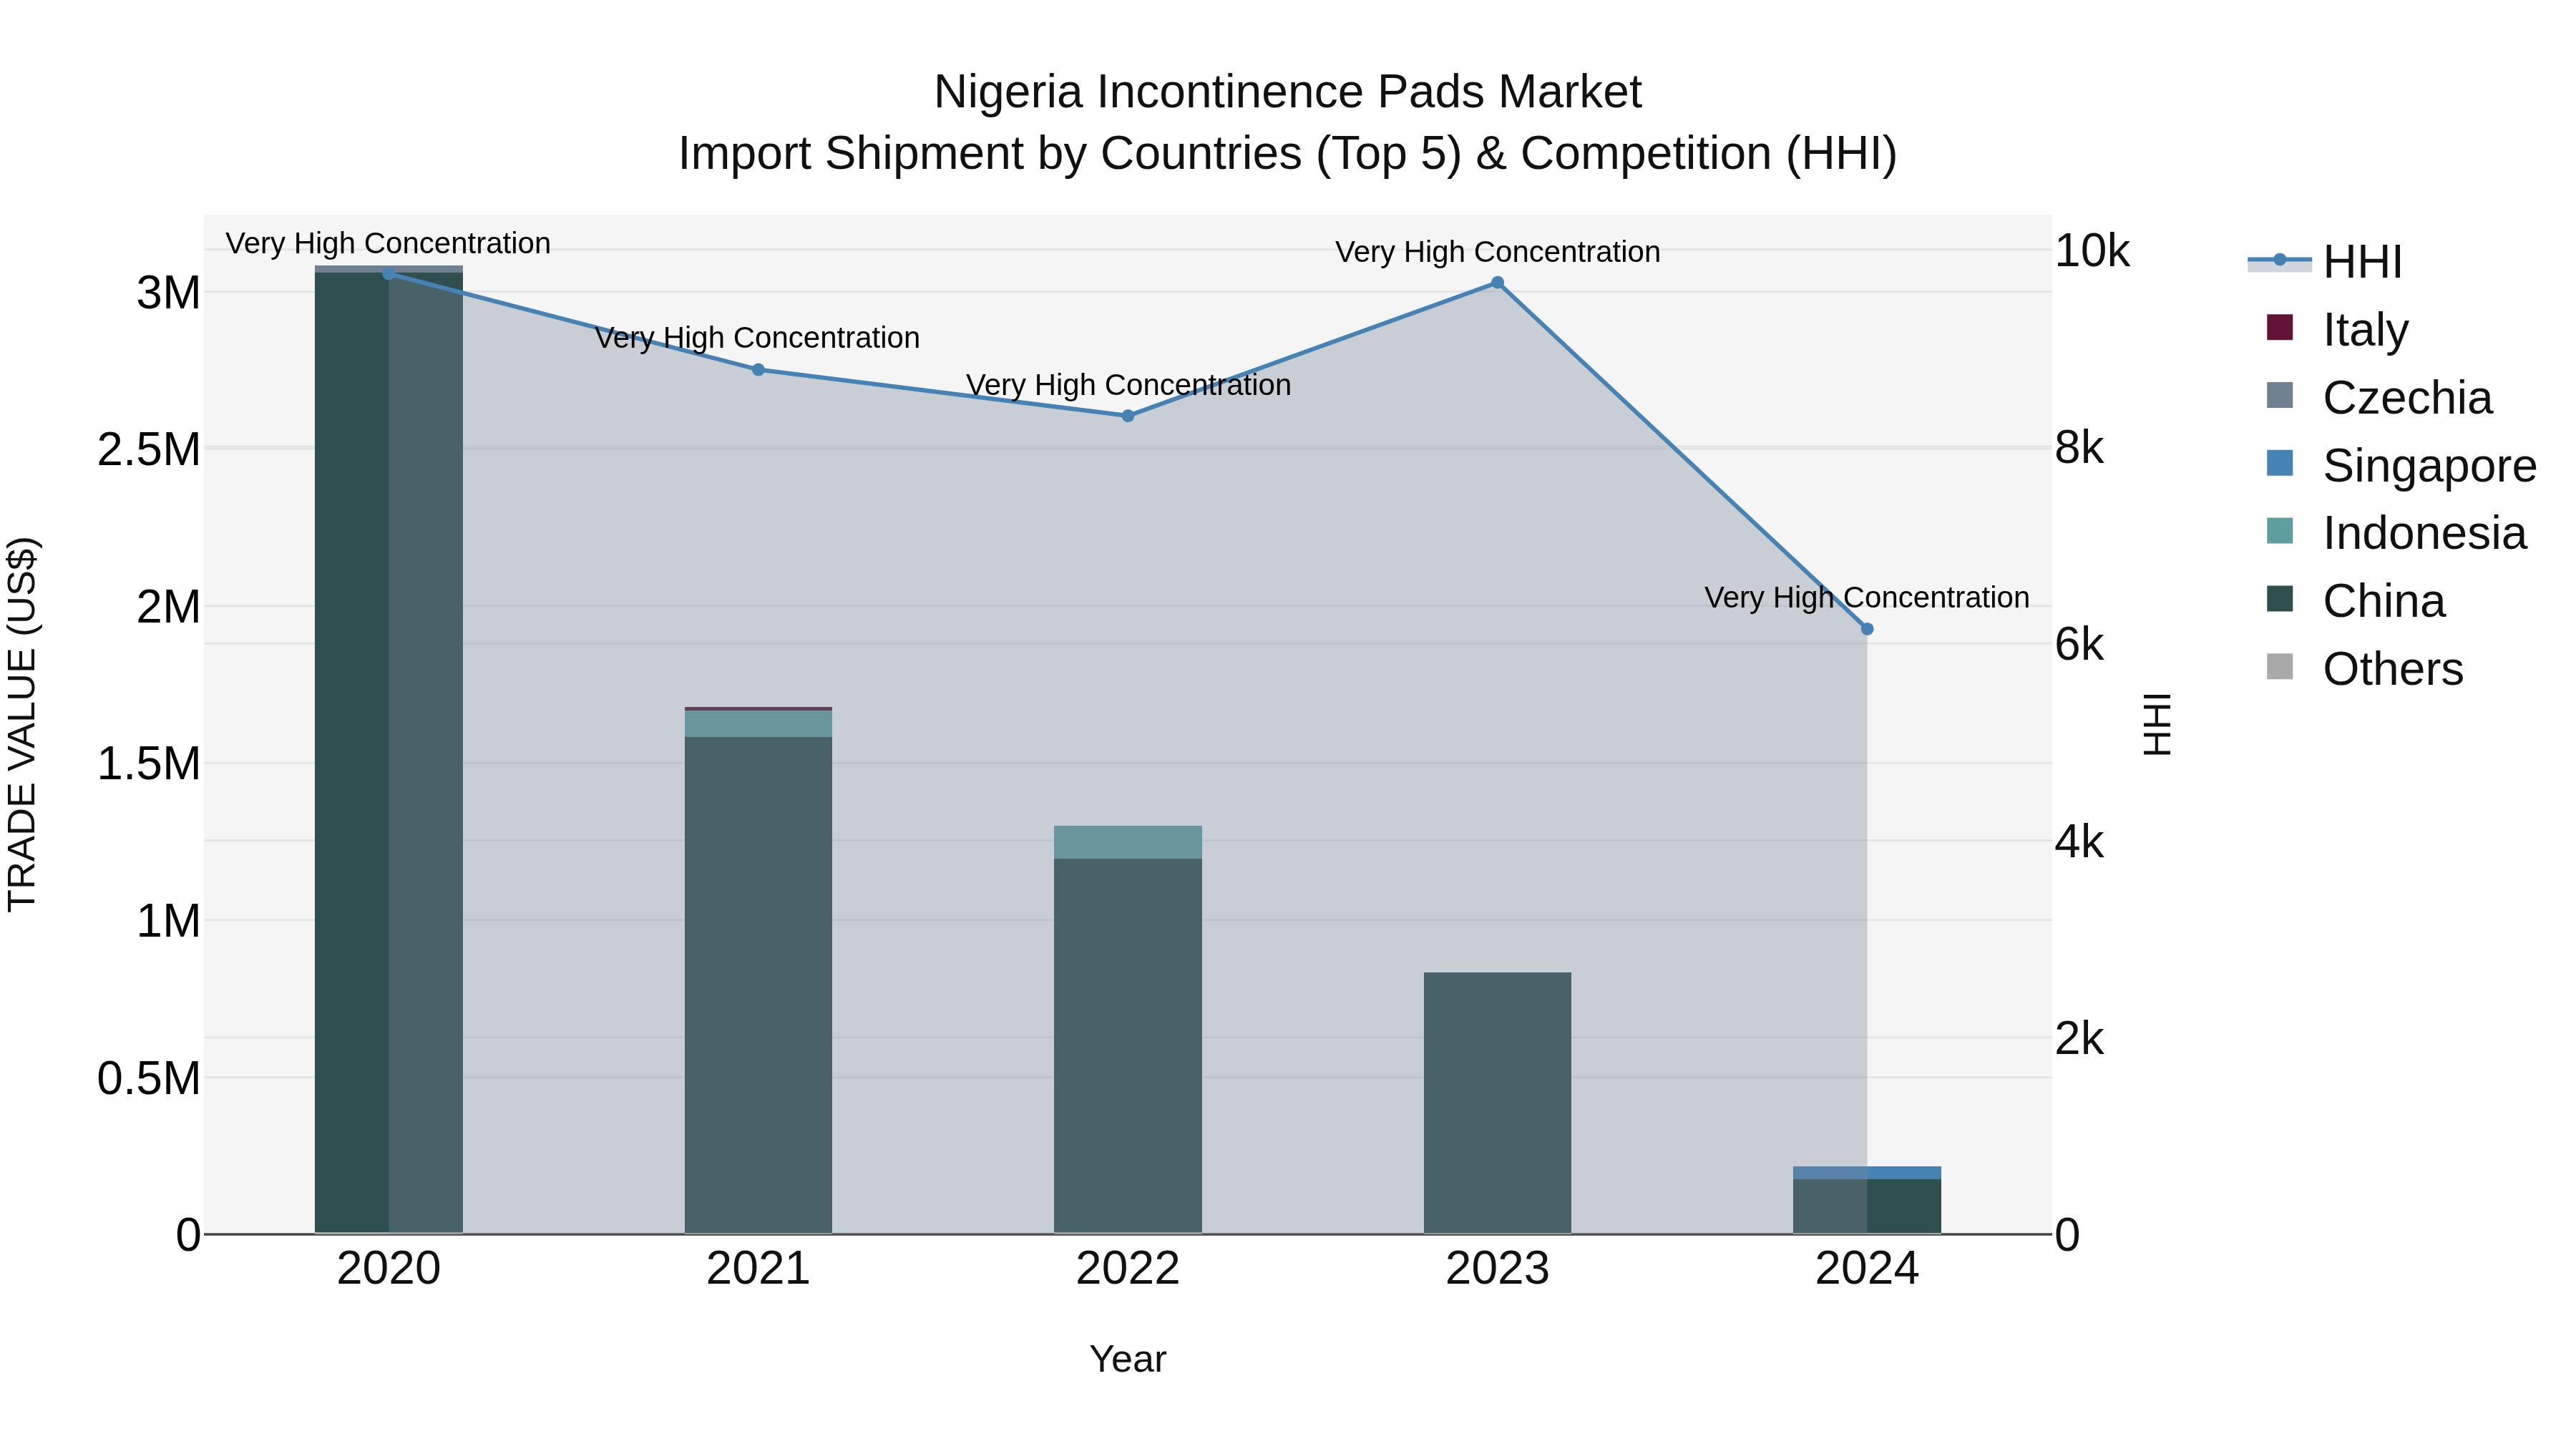Click the TRADE VALUE (US$) axis title
This screenshot has width=2576, height=1449.
coord(22,724)
